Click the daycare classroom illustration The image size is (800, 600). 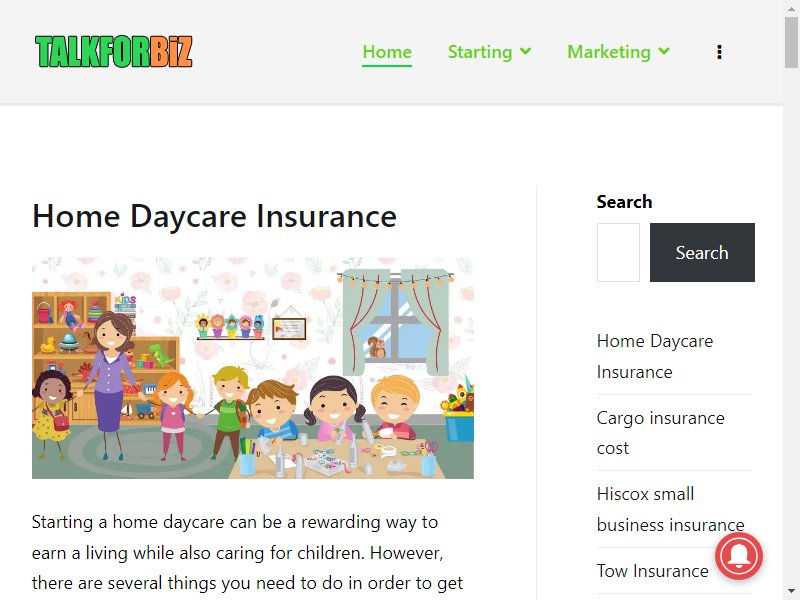[253, 368]
